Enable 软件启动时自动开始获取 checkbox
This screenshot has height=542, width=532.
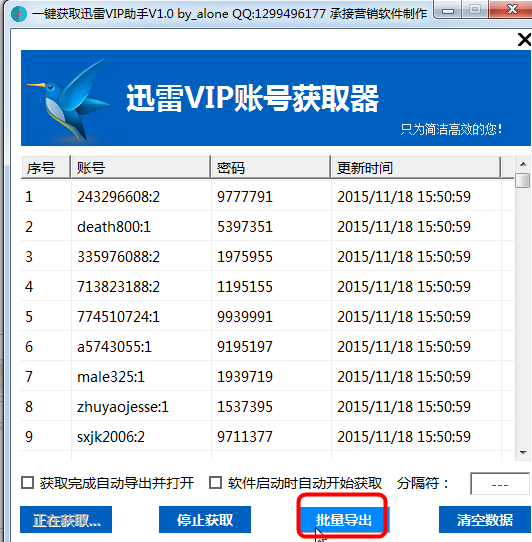(x=215, y=483)
